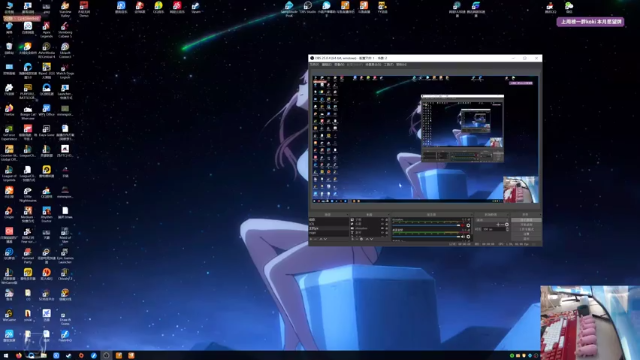
Task: Move selected OBS source up with arrow
Action: tap(367, 239)
